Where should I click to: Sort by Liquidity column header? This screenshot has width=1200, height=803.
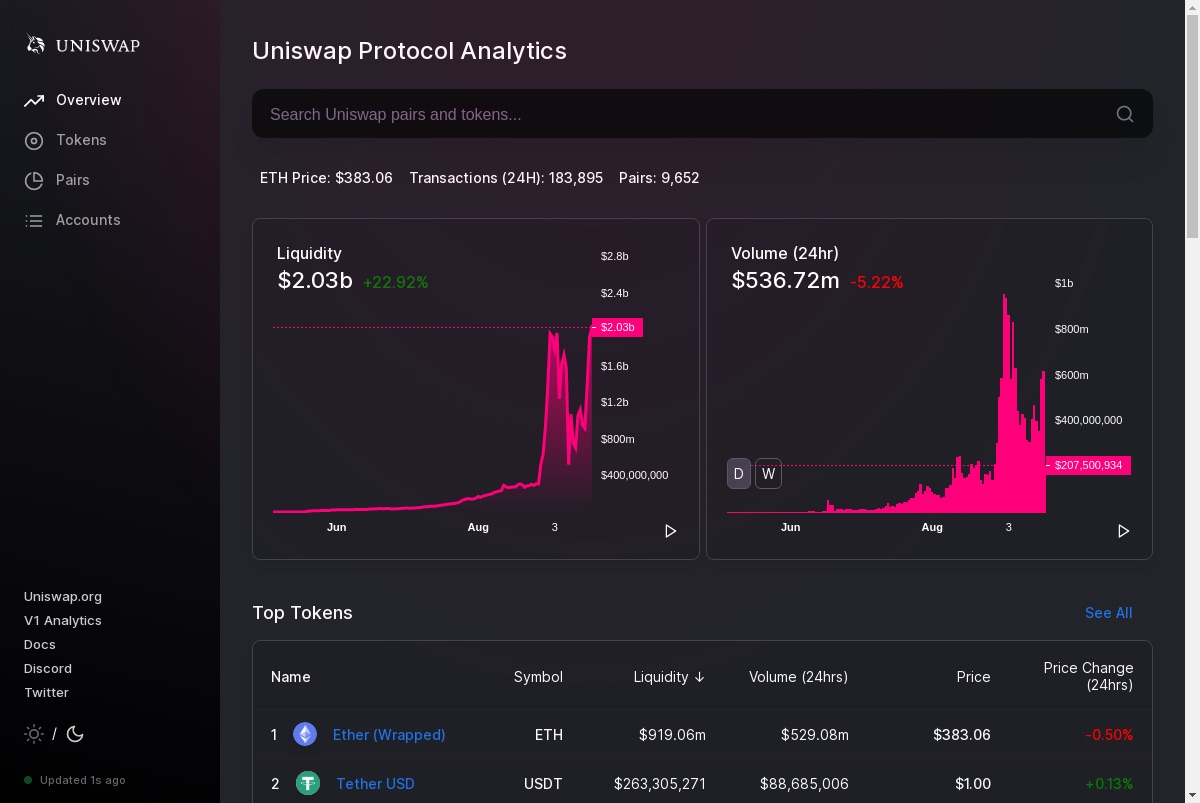pos(669,677)
